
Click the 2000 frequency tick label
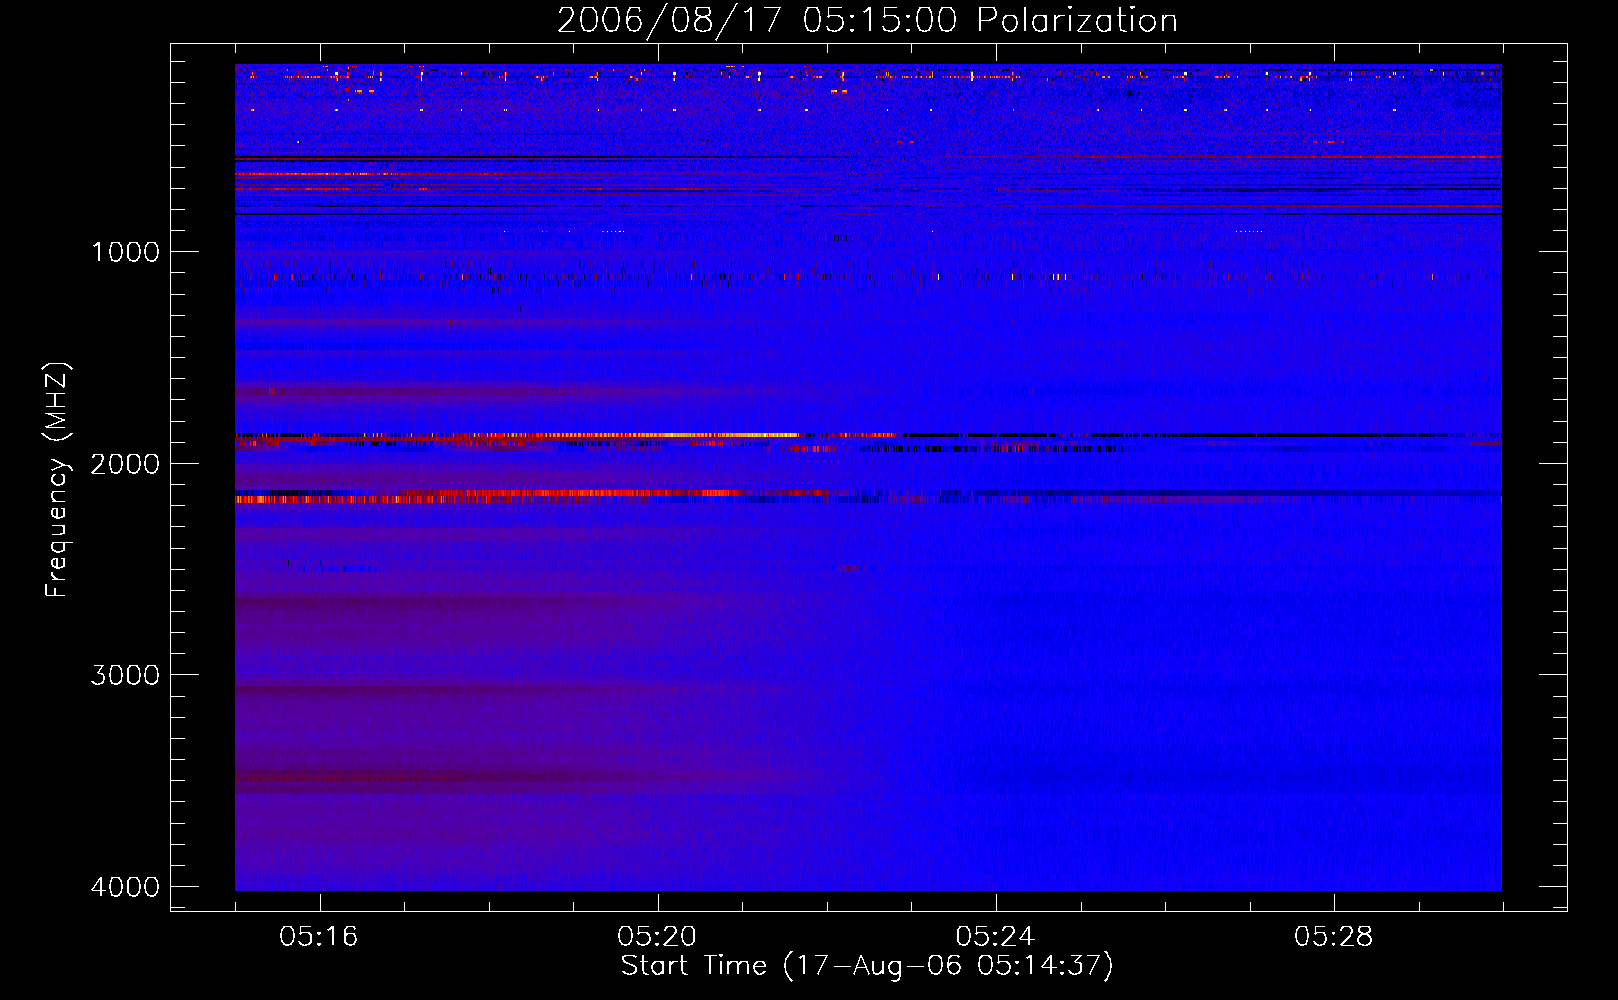click(125, 464)
